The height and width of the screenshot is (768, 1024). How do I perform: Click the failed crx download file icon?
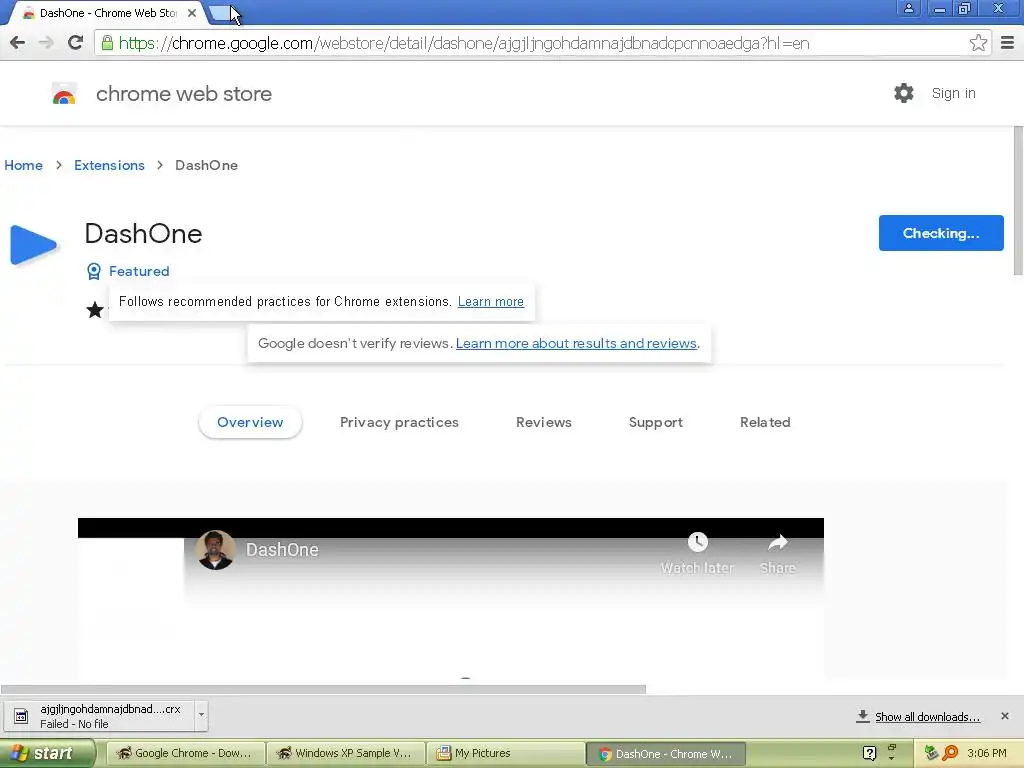[21, 716]
